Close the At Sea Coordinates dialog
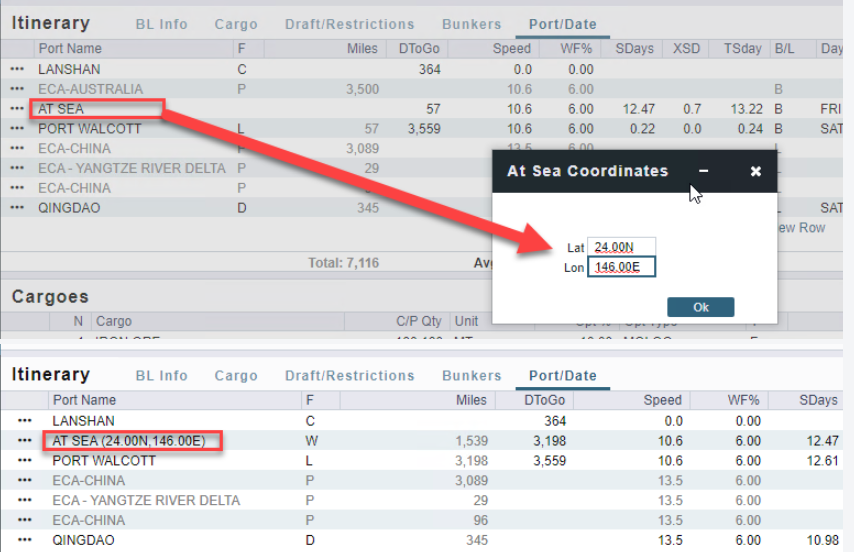The height and width of the screenshot is (552, 854). [x=756, y=171]
